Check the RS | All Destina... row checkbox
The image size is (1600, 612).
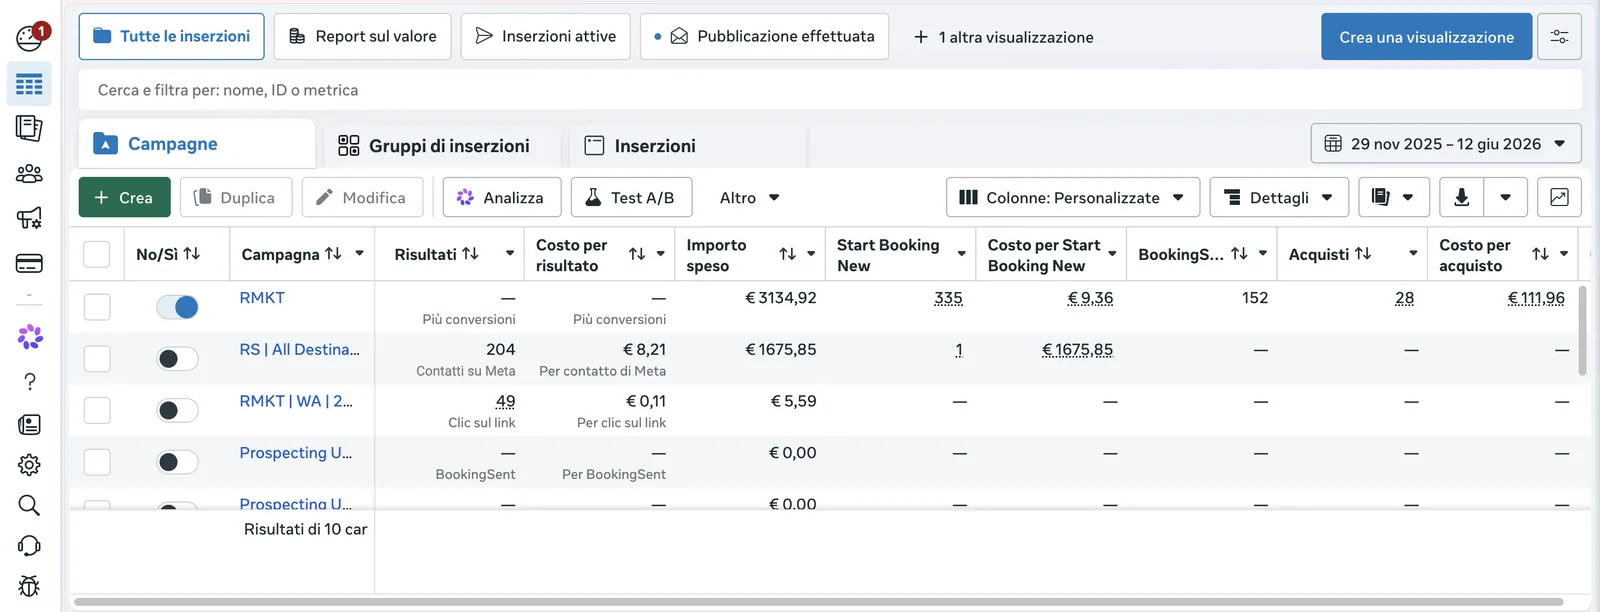point(97,358)
